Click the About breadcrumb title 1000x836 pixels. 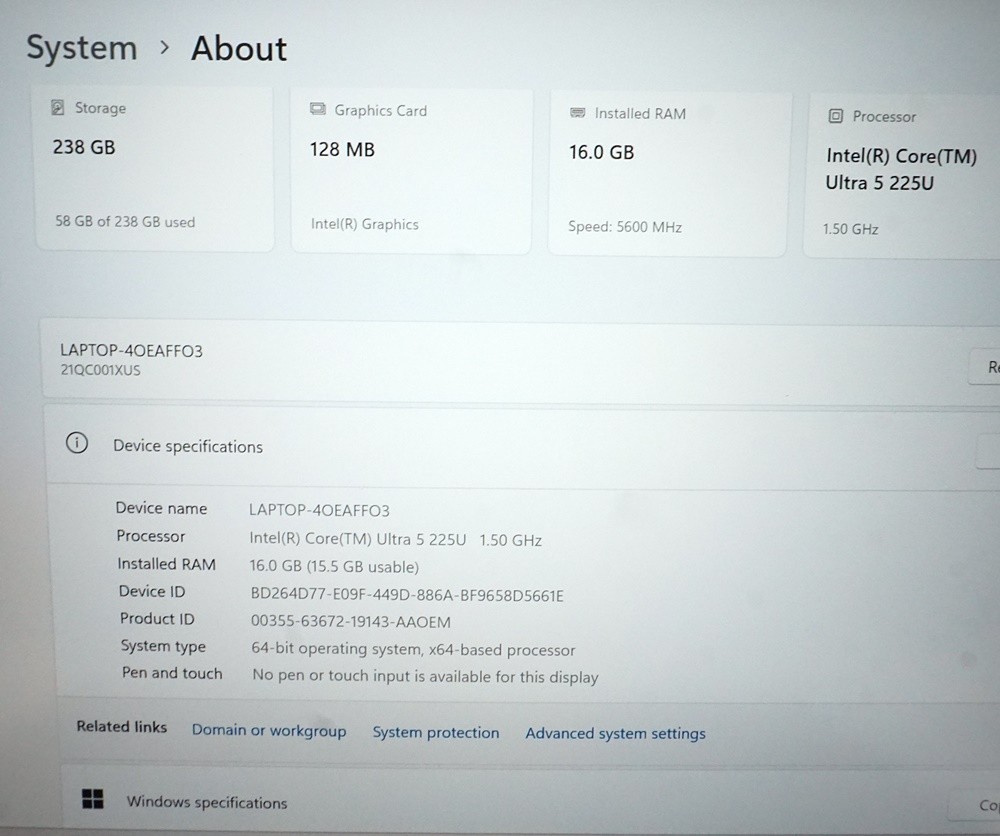click(239, 48)
